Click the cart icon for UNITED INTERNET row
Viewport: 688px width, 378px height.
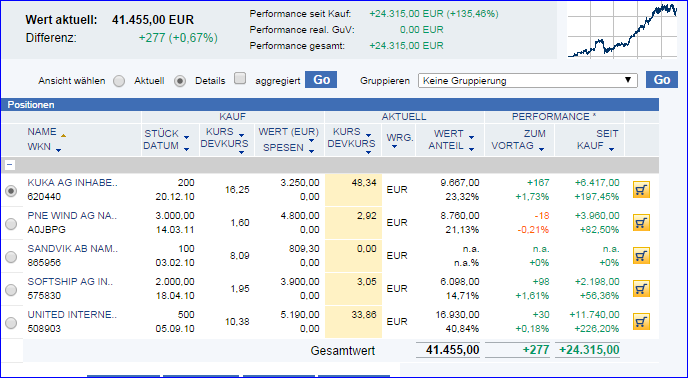pyautogui.click(x=641, y=322)
